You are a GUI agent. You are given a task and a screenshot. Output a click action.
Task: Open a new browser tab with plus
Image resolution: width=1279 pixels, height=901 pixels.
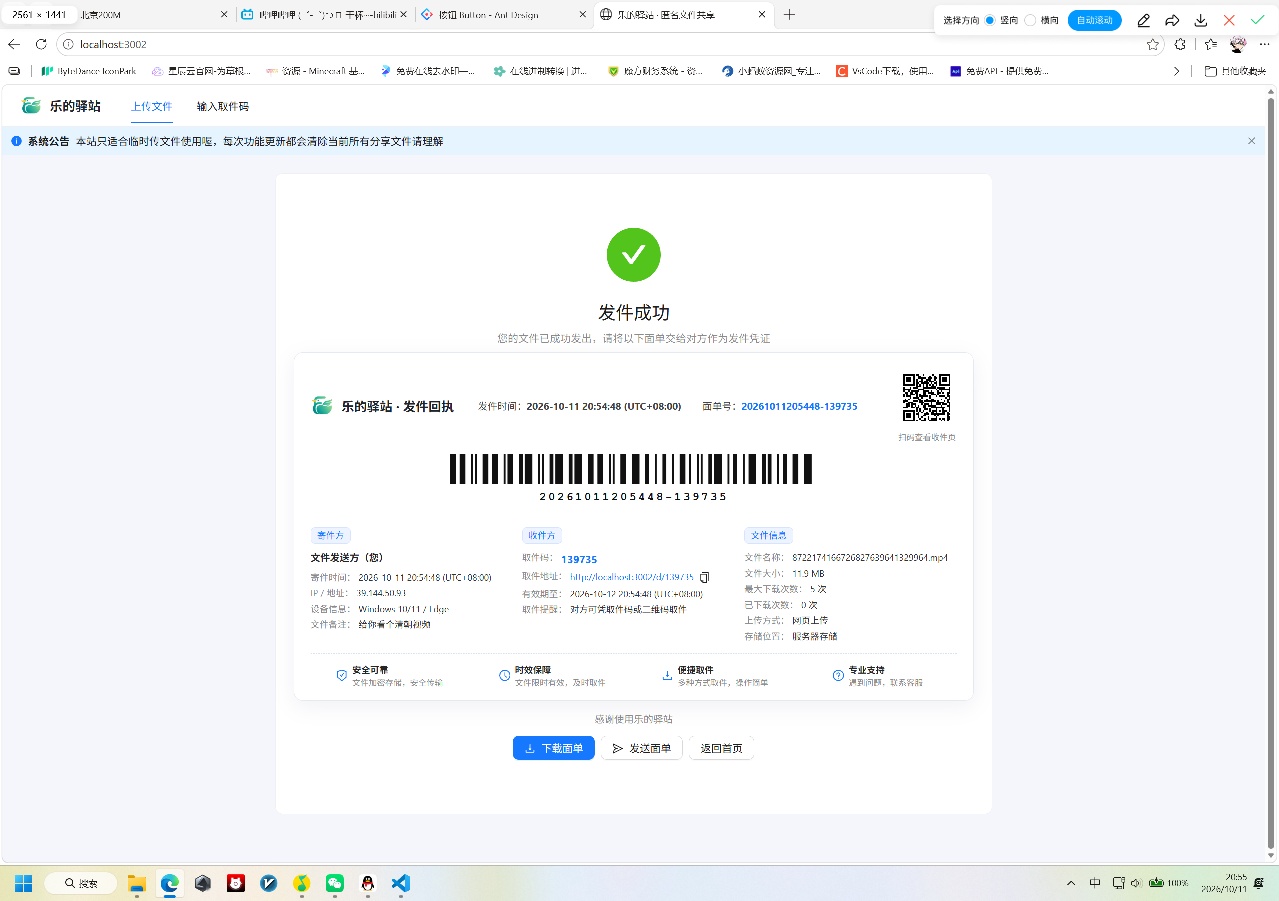click(789, 15)
